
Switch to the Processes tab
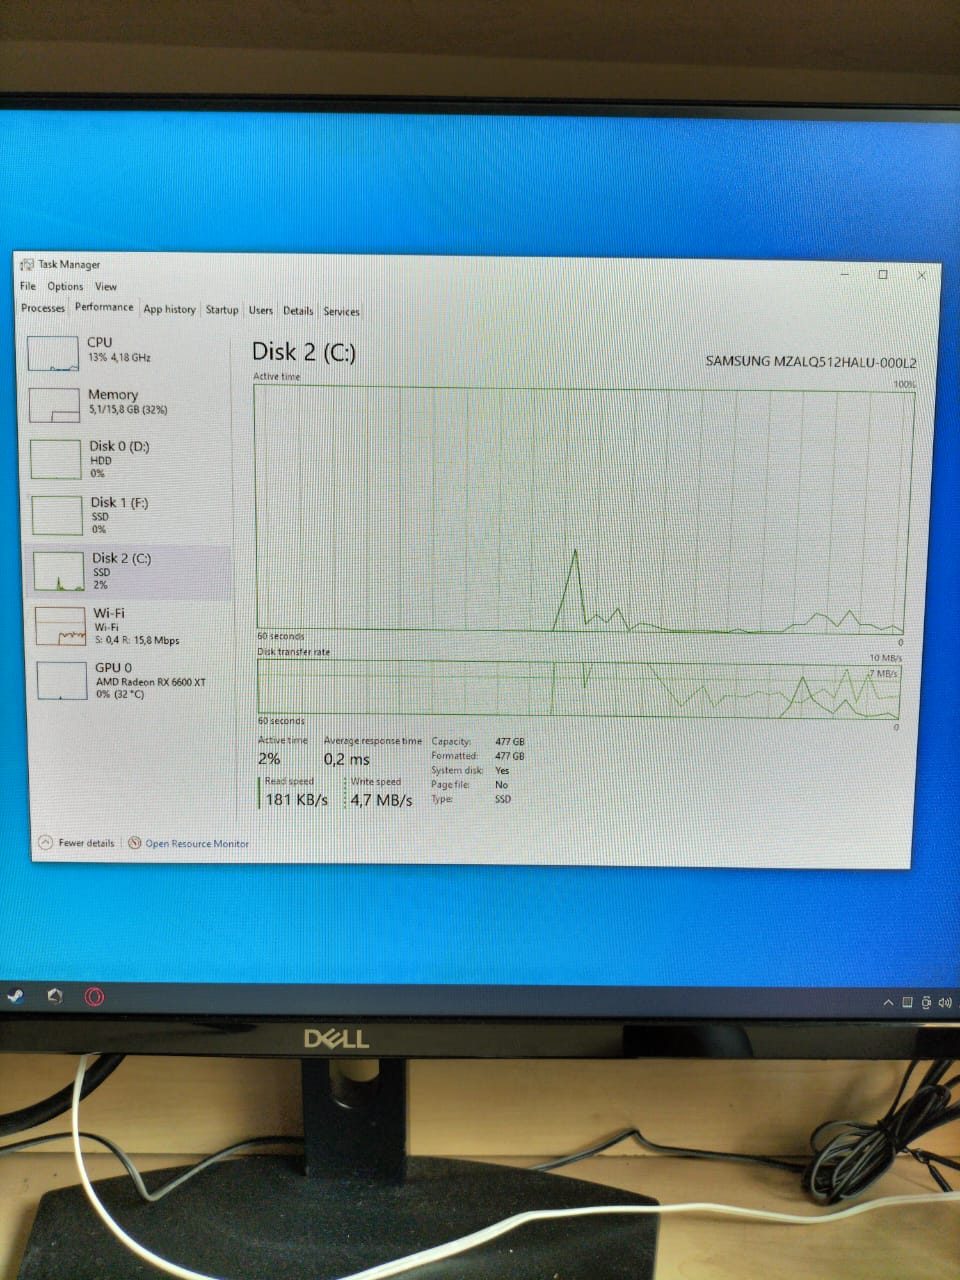tap(43, 308)
